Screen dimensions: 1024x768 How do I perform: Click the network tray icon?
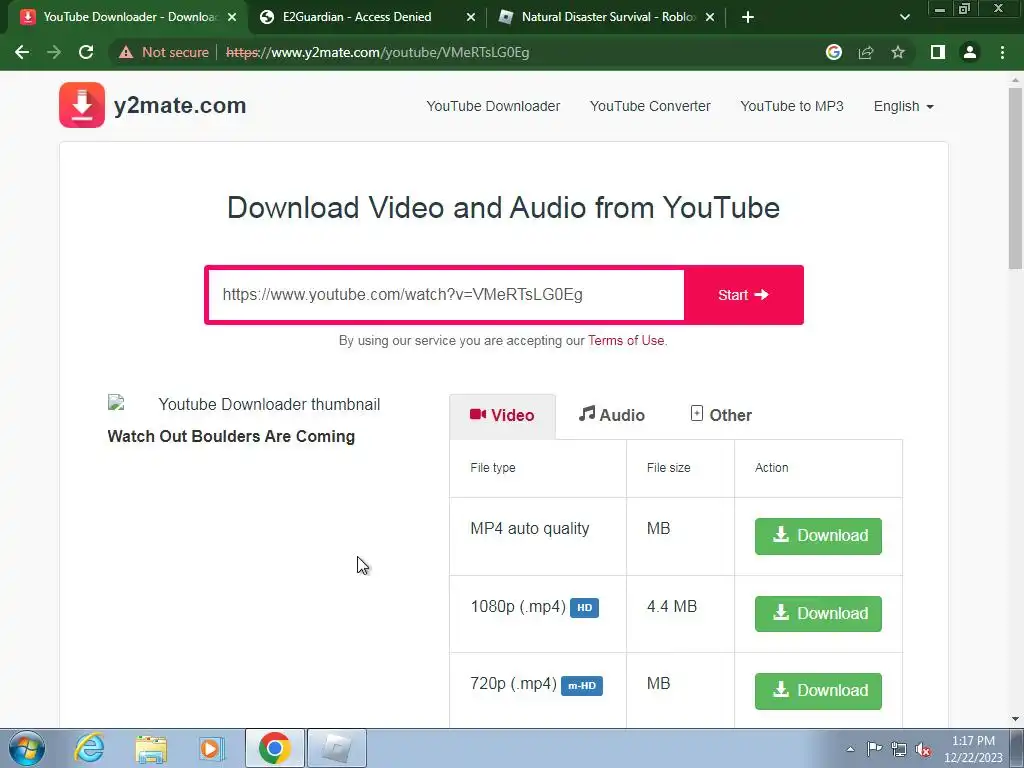pos(899,749)
